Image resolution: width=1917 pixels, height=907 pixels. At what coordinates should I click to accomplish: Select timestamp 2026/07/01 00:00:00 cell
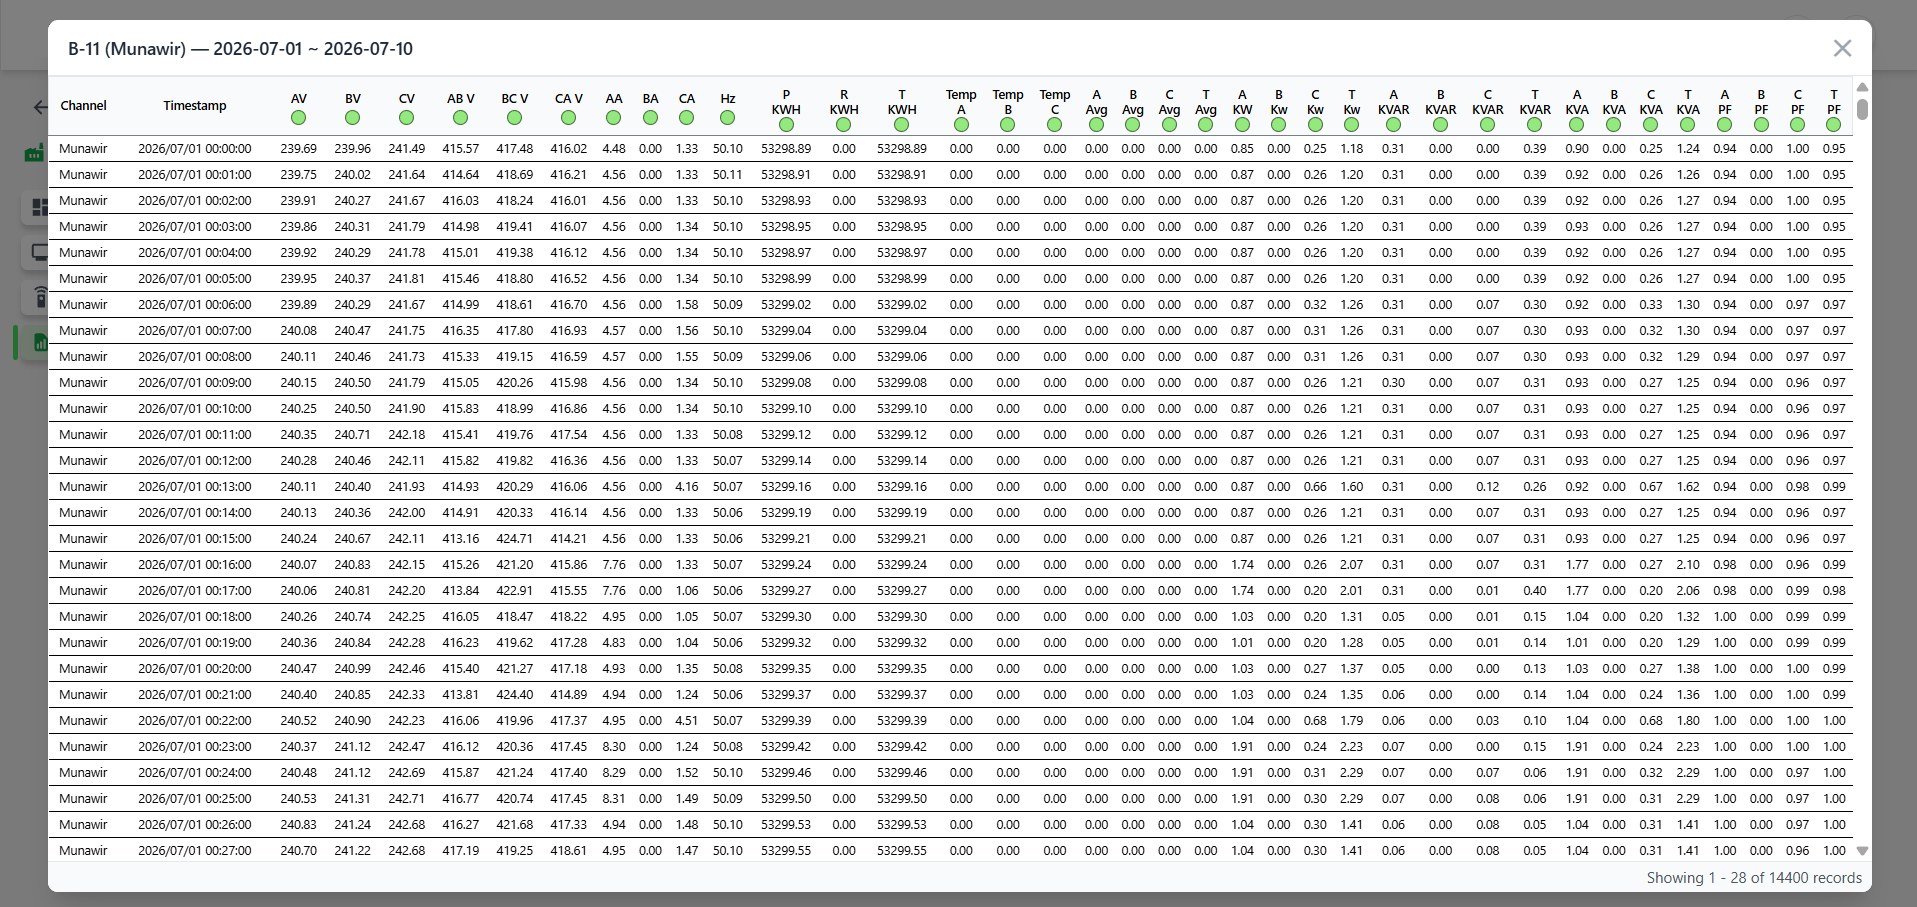195,149
